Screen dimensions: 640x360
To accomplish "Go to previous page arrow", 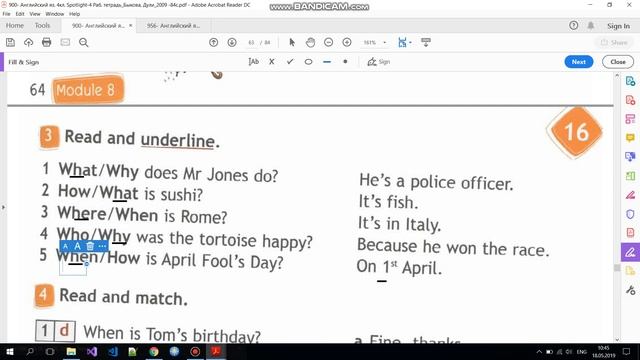I will coord(213,42).
